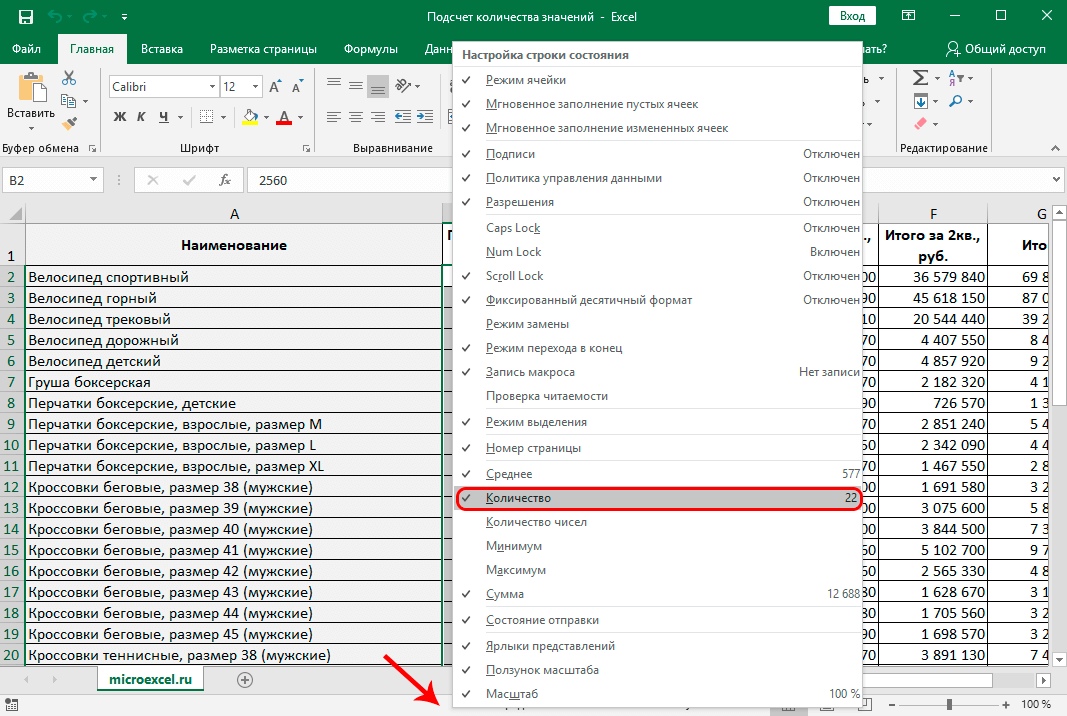Click the Insert function fx icon
This screenshot has width=1067, height=716.
[x=225, y=180]
